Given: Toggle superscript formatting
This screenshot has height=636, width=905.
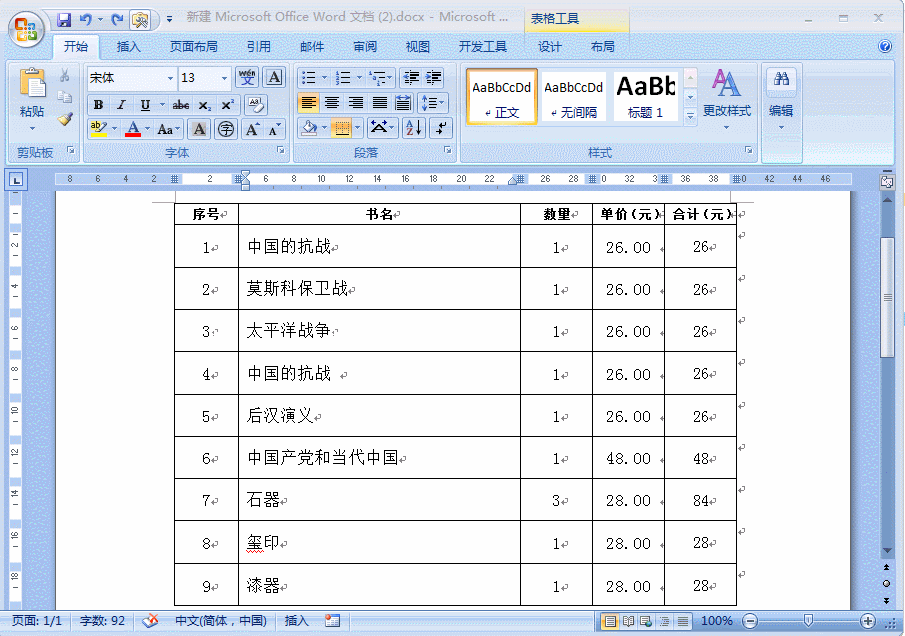Looking at the screenshot, I should point(228,105).
